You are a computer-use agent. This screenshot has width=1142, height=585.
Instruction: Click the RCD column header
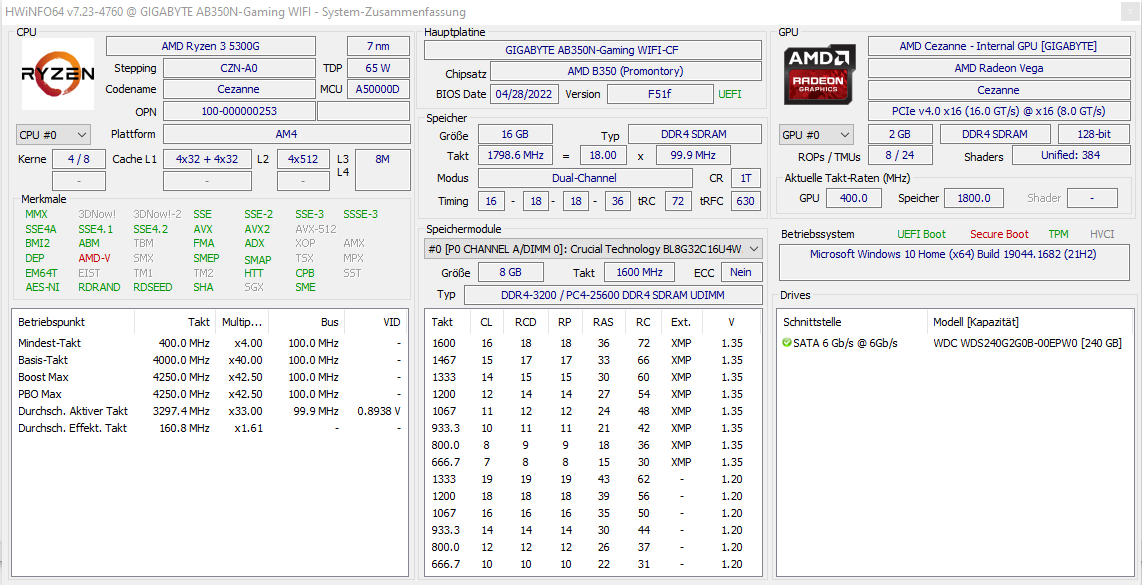click(x=525, y=321)
